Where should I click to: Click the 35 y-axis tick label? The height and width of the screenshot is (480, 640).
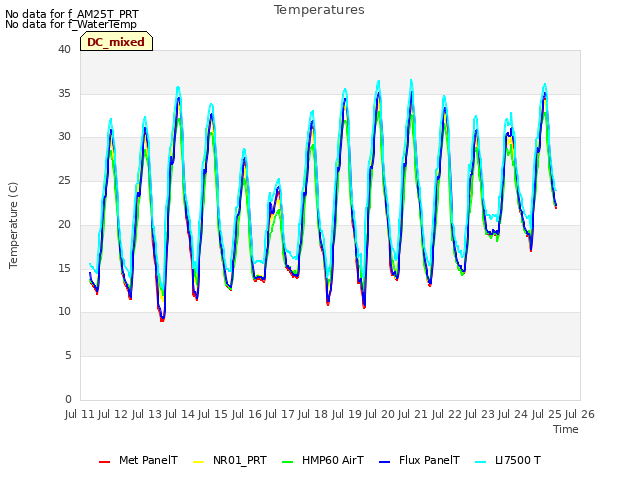click(64, 93)
